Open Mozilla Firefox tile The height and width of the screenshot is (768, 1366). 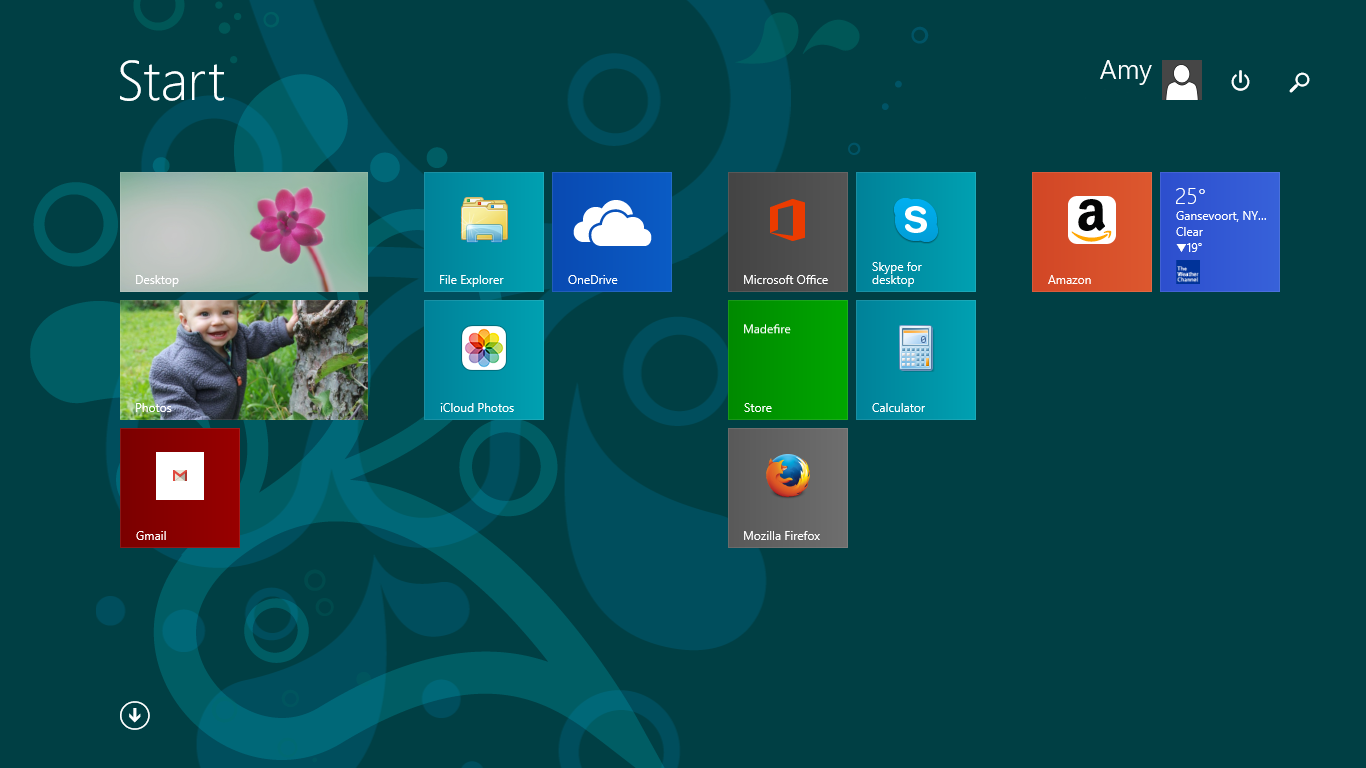coord(788,488)
